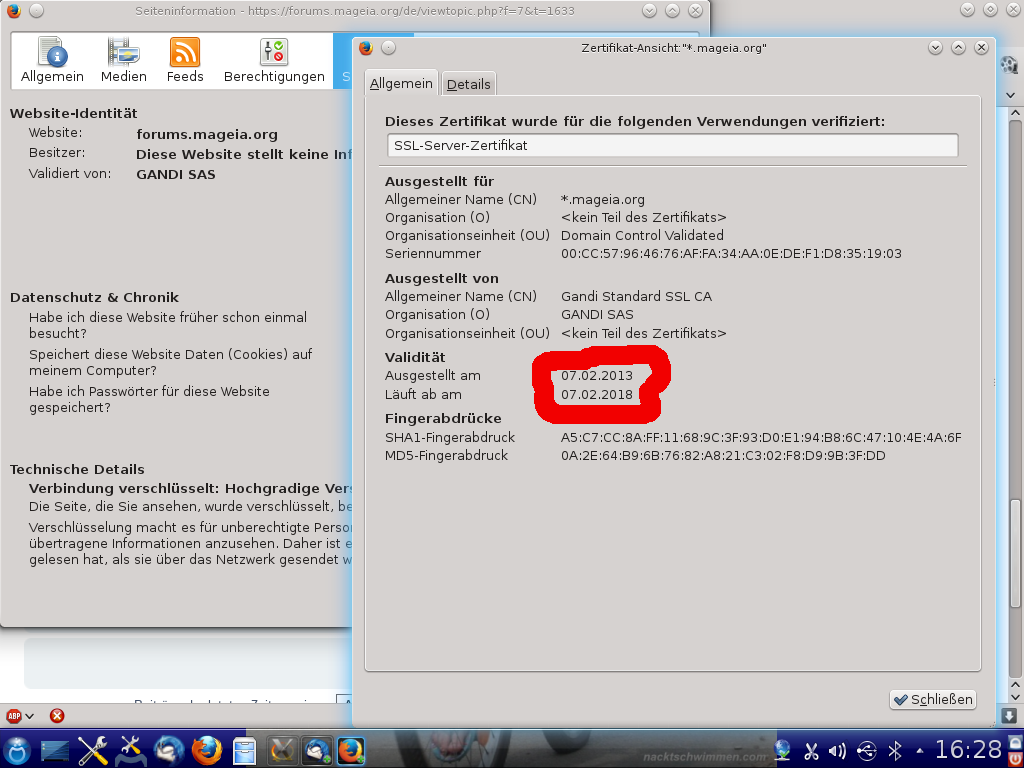Click forums.mageia.org in Website-Identität
The width and height of the screenshot is (1024, 768).
(207, 135)
